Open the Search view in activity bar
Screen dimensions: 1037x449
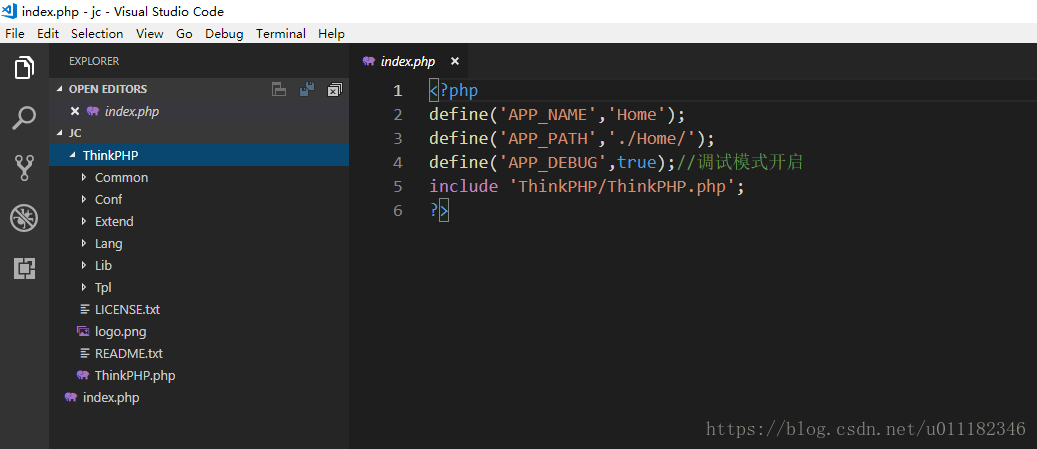24,118
